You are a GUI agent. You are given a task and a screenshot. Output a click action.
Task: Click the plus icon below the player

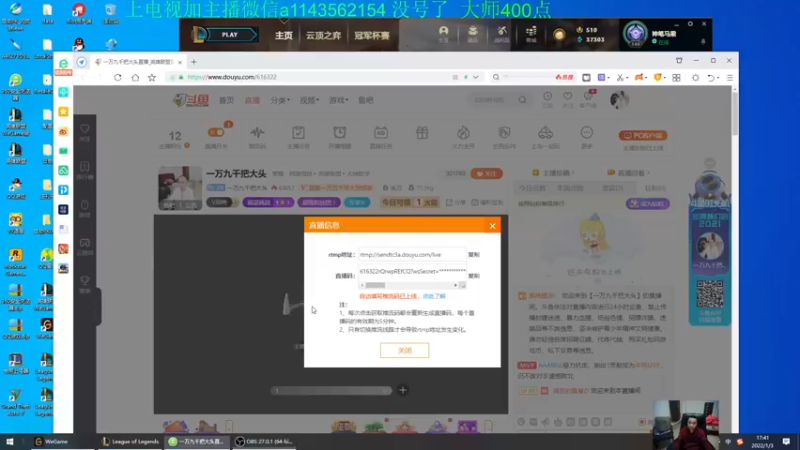403,390
